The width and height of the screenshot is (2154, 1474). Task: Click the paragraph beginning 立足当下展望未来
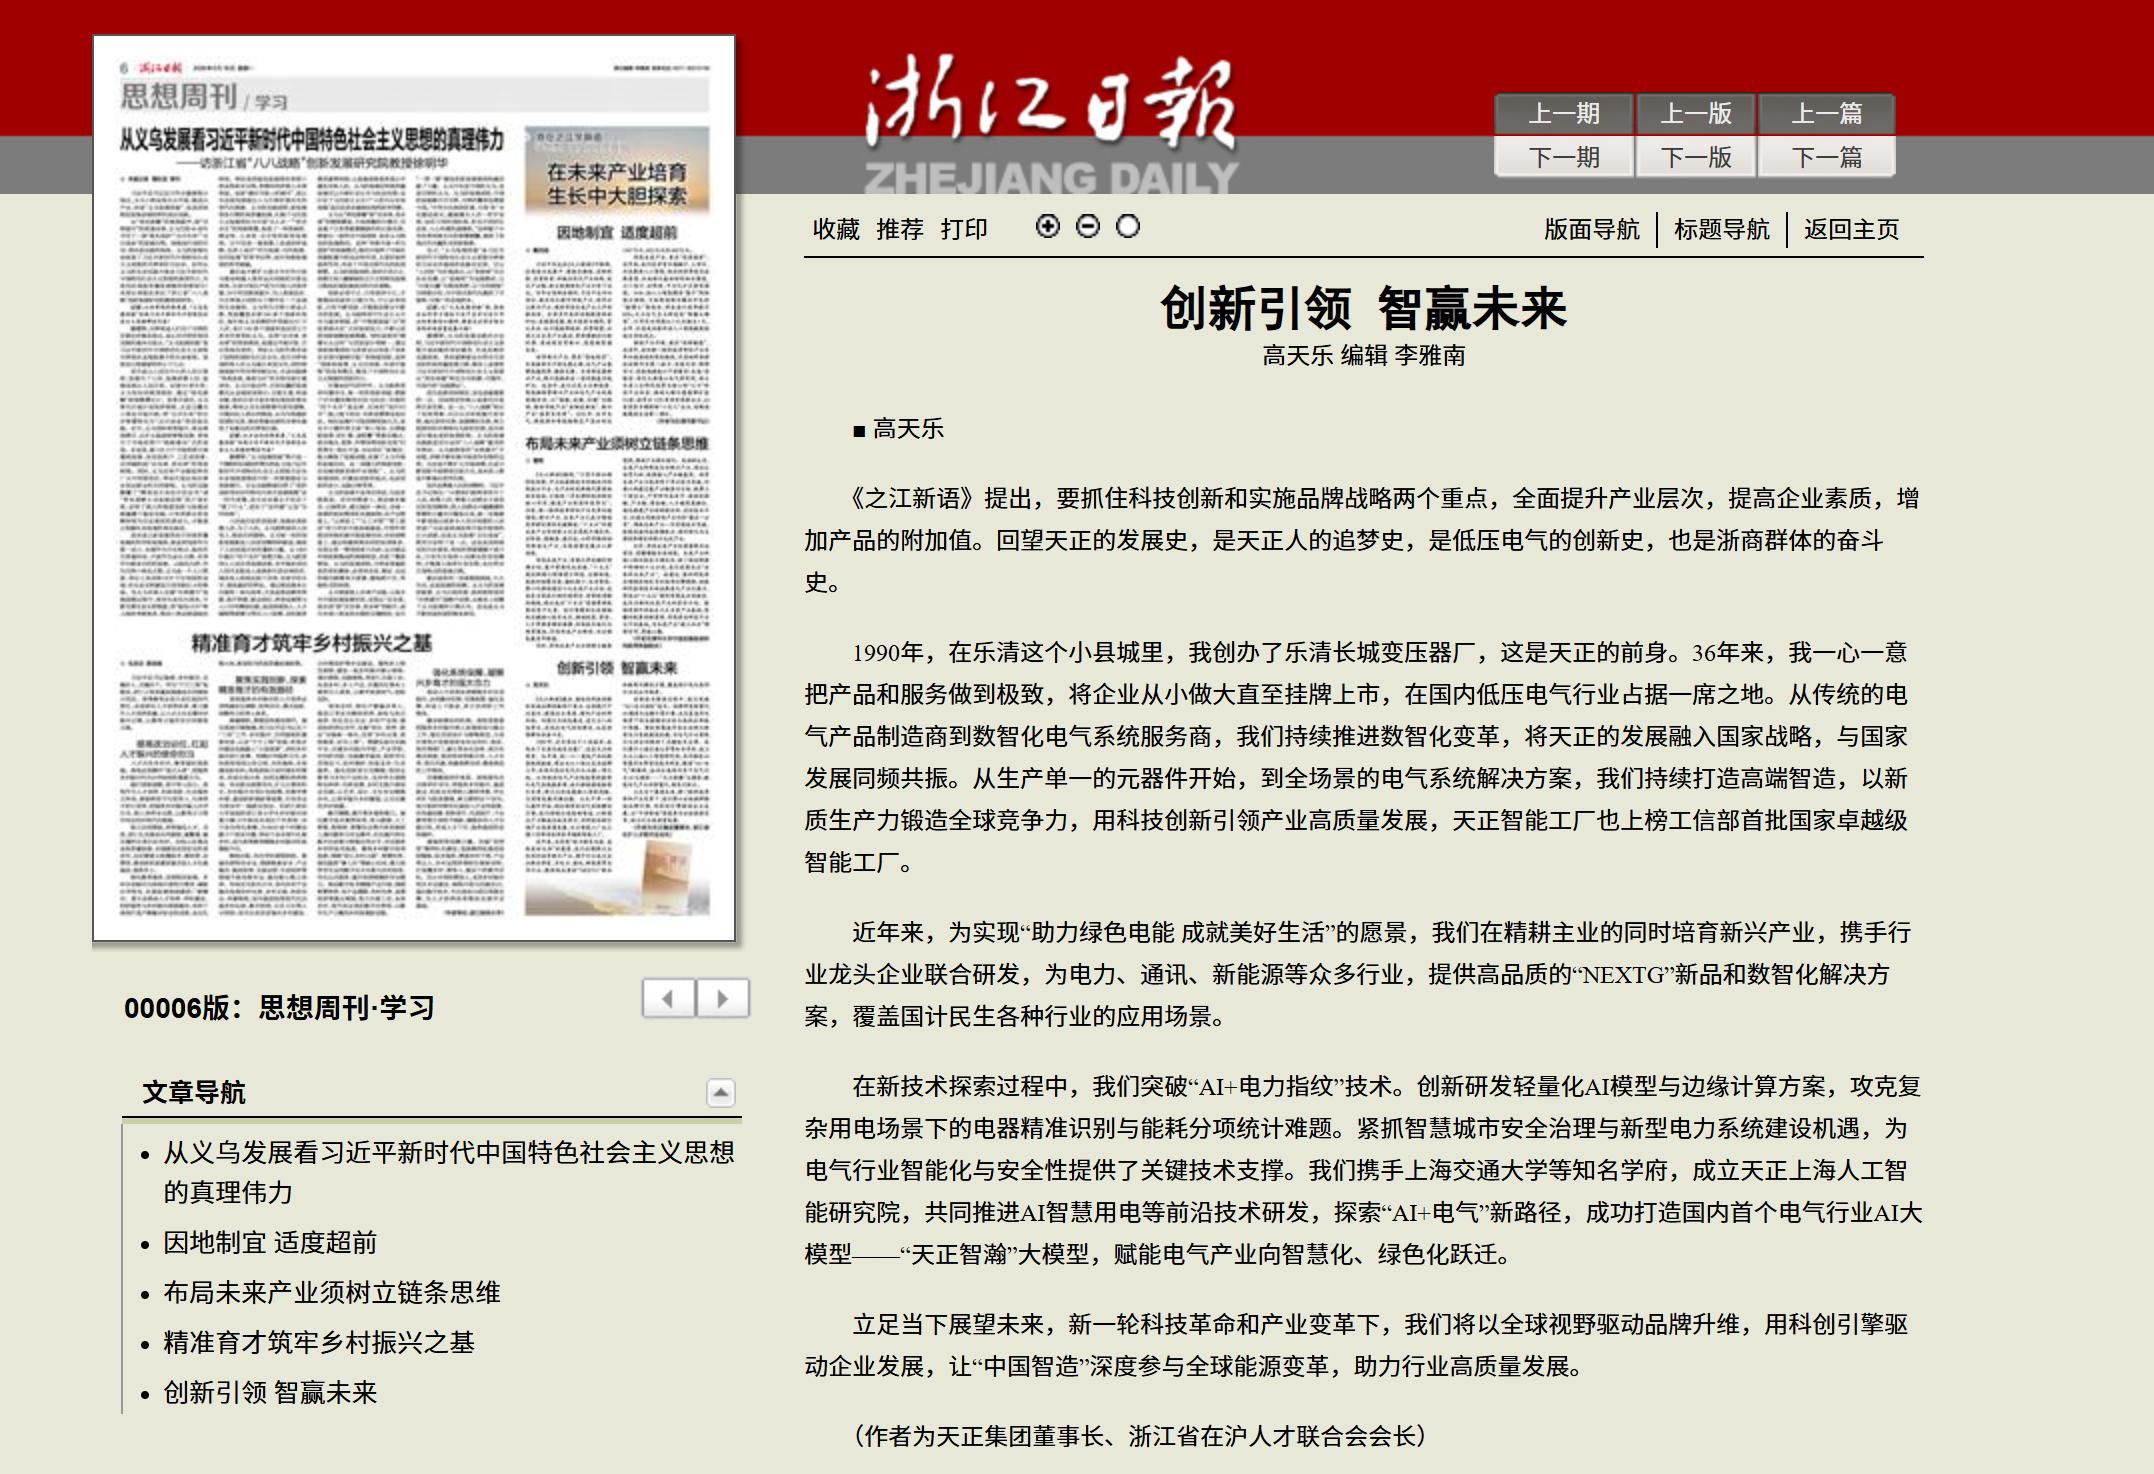tap(1357, 1346)
